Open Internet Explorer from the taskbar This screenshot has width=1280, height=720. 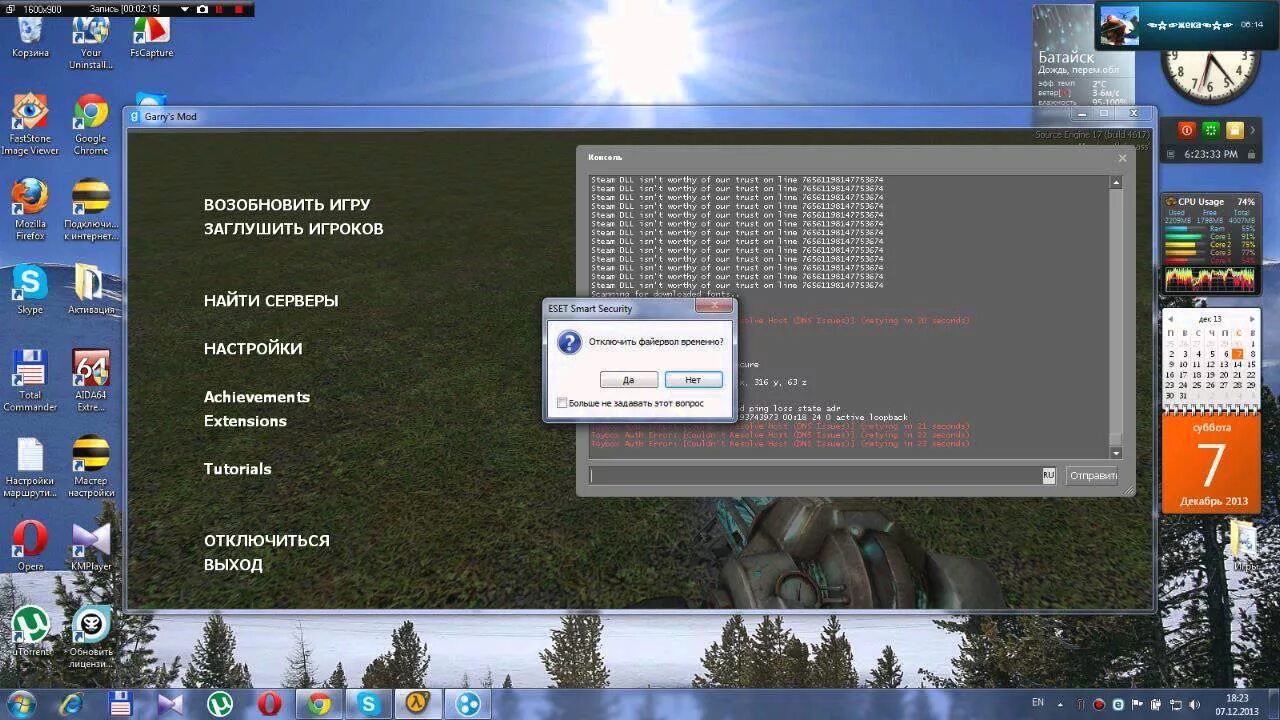tap(71, 704)
